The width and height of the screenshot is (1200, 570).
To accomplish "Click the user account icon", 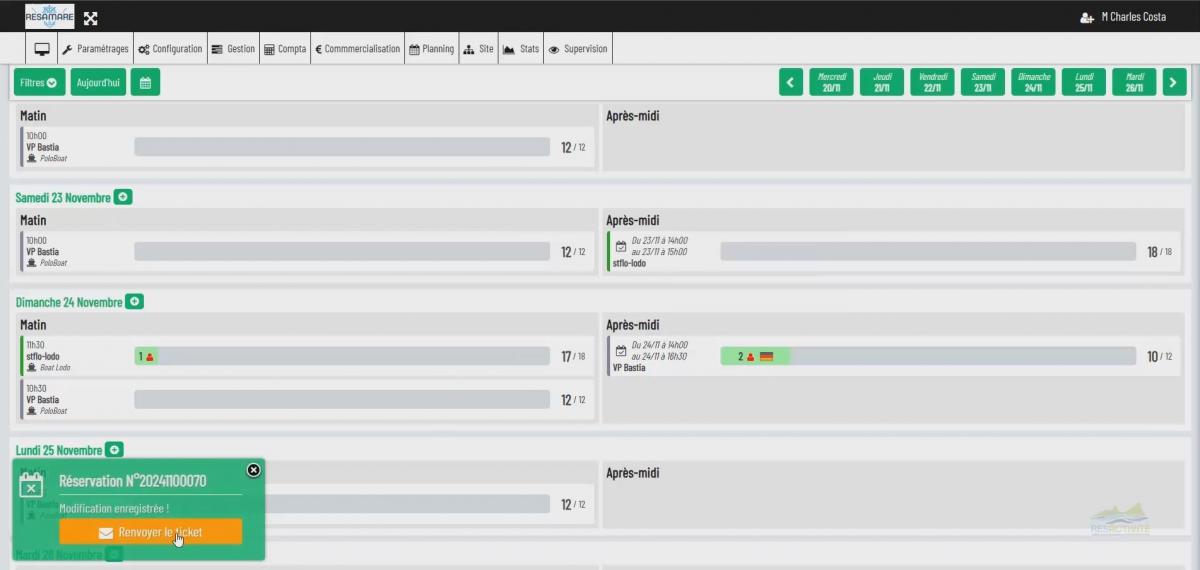I will click(x=1087, y=17).
